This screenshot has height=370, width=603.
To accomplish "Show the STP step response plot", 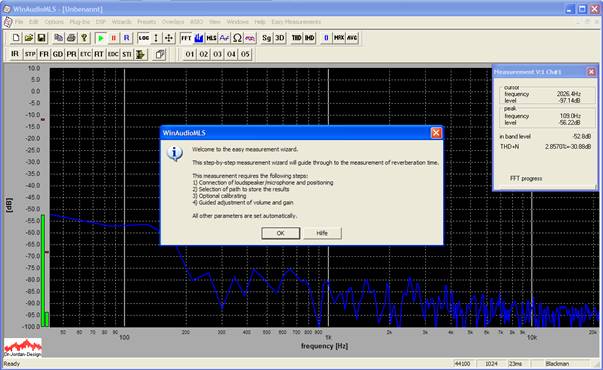I will click(30, 54).
